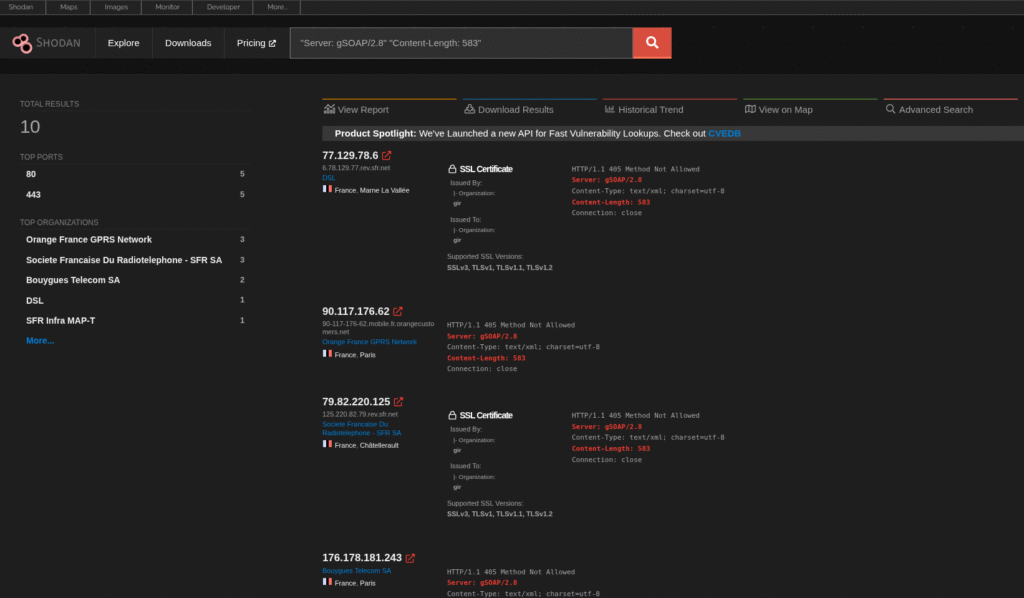Click the Shodan logo icon
1024x598 pixels.
coord(22,43)
